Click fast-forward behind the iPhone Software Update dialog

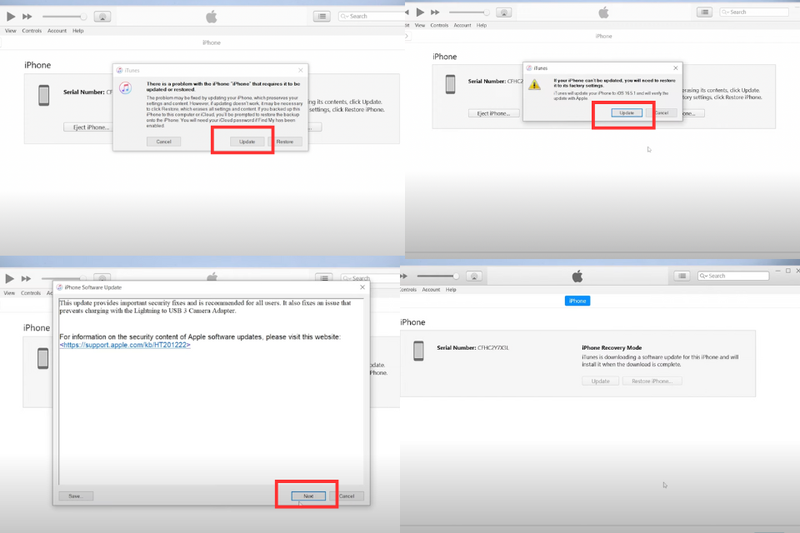click(26, 278)
